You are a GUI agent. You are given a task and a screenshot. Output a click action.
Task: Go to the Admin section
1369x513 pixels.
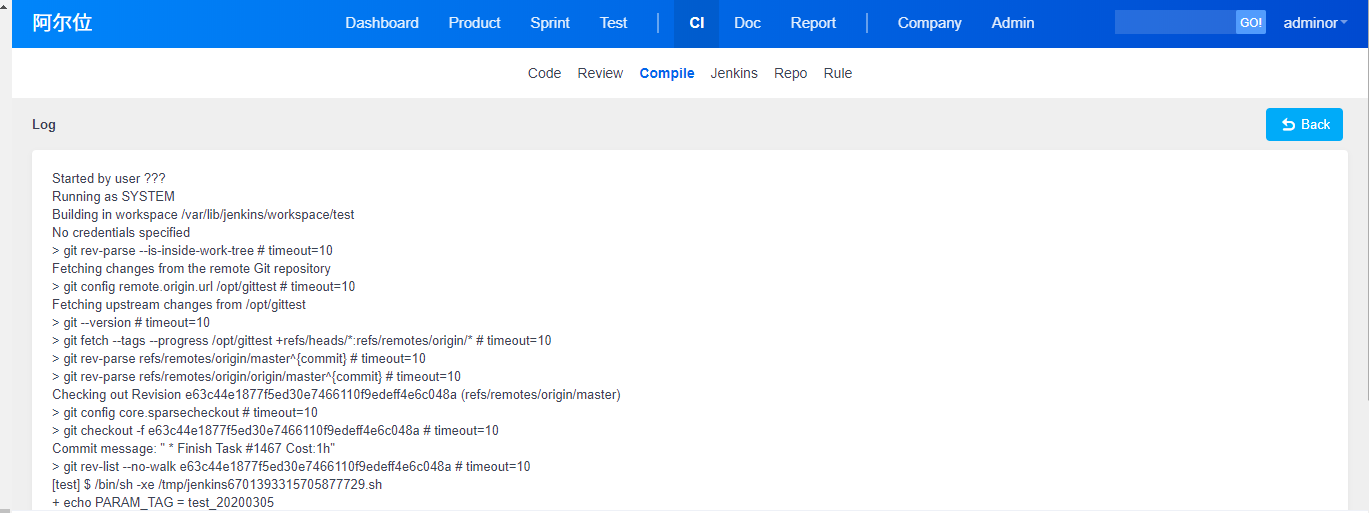(x=1013, y=23)
